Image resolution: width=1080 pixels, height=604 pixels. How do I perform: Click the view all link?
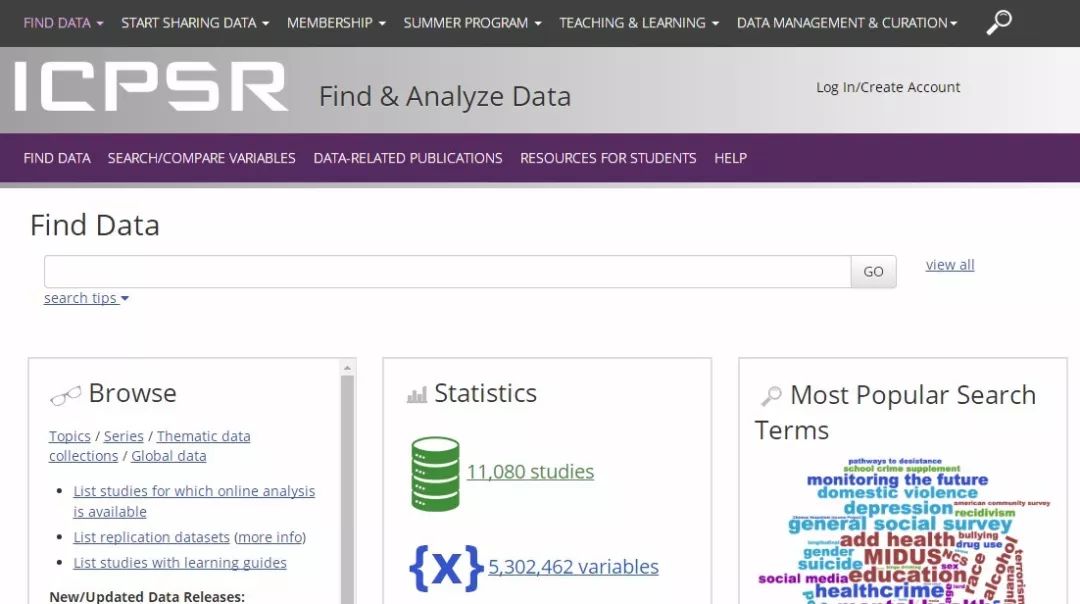[950, 265]
